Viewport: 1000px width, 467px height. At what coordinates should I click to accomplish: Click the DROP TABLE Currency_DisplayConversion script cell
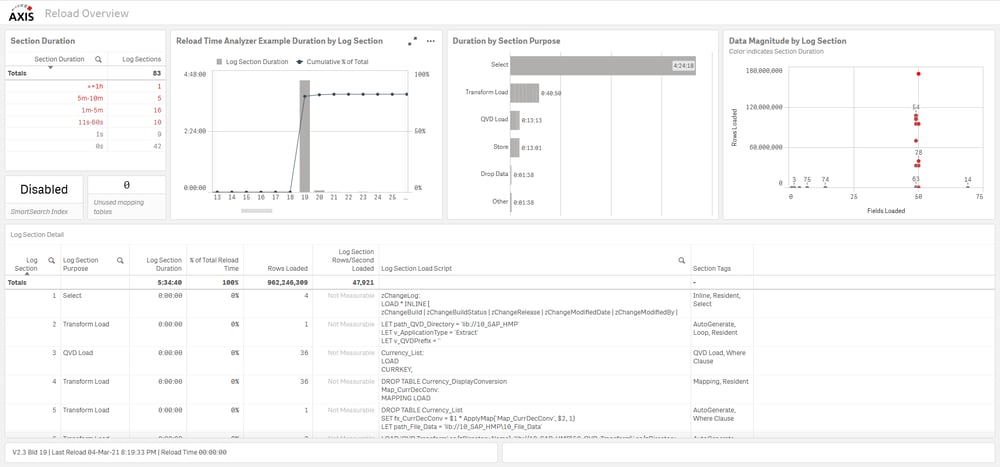[x=534, y=389]
